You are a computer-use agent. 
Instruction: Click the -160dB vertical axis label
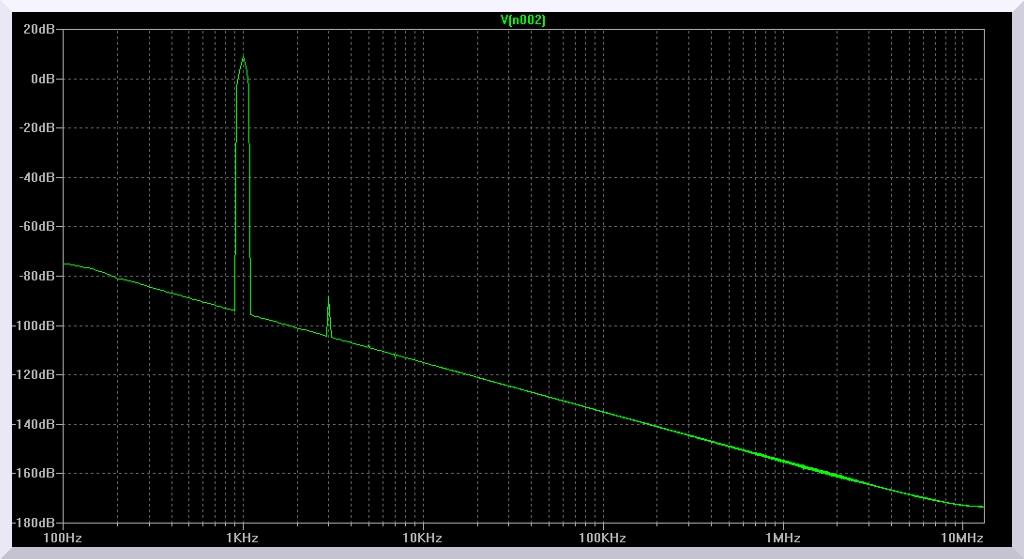tap(34, 473)
